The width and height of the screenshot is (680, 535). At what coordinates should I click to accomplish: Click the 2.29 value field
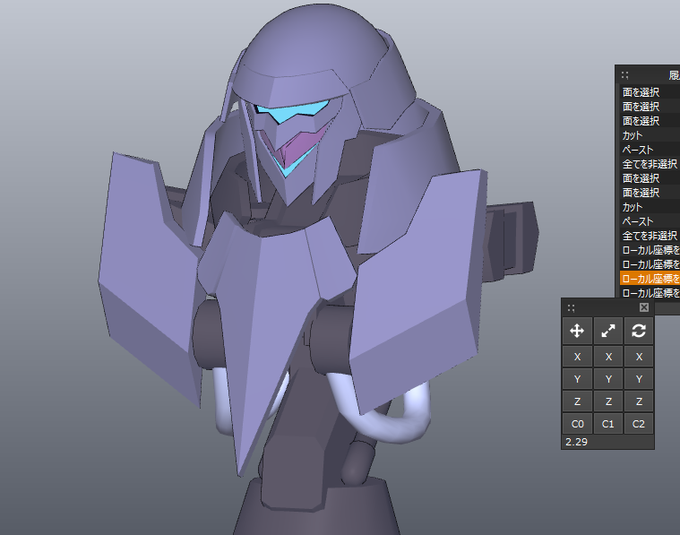608,442
